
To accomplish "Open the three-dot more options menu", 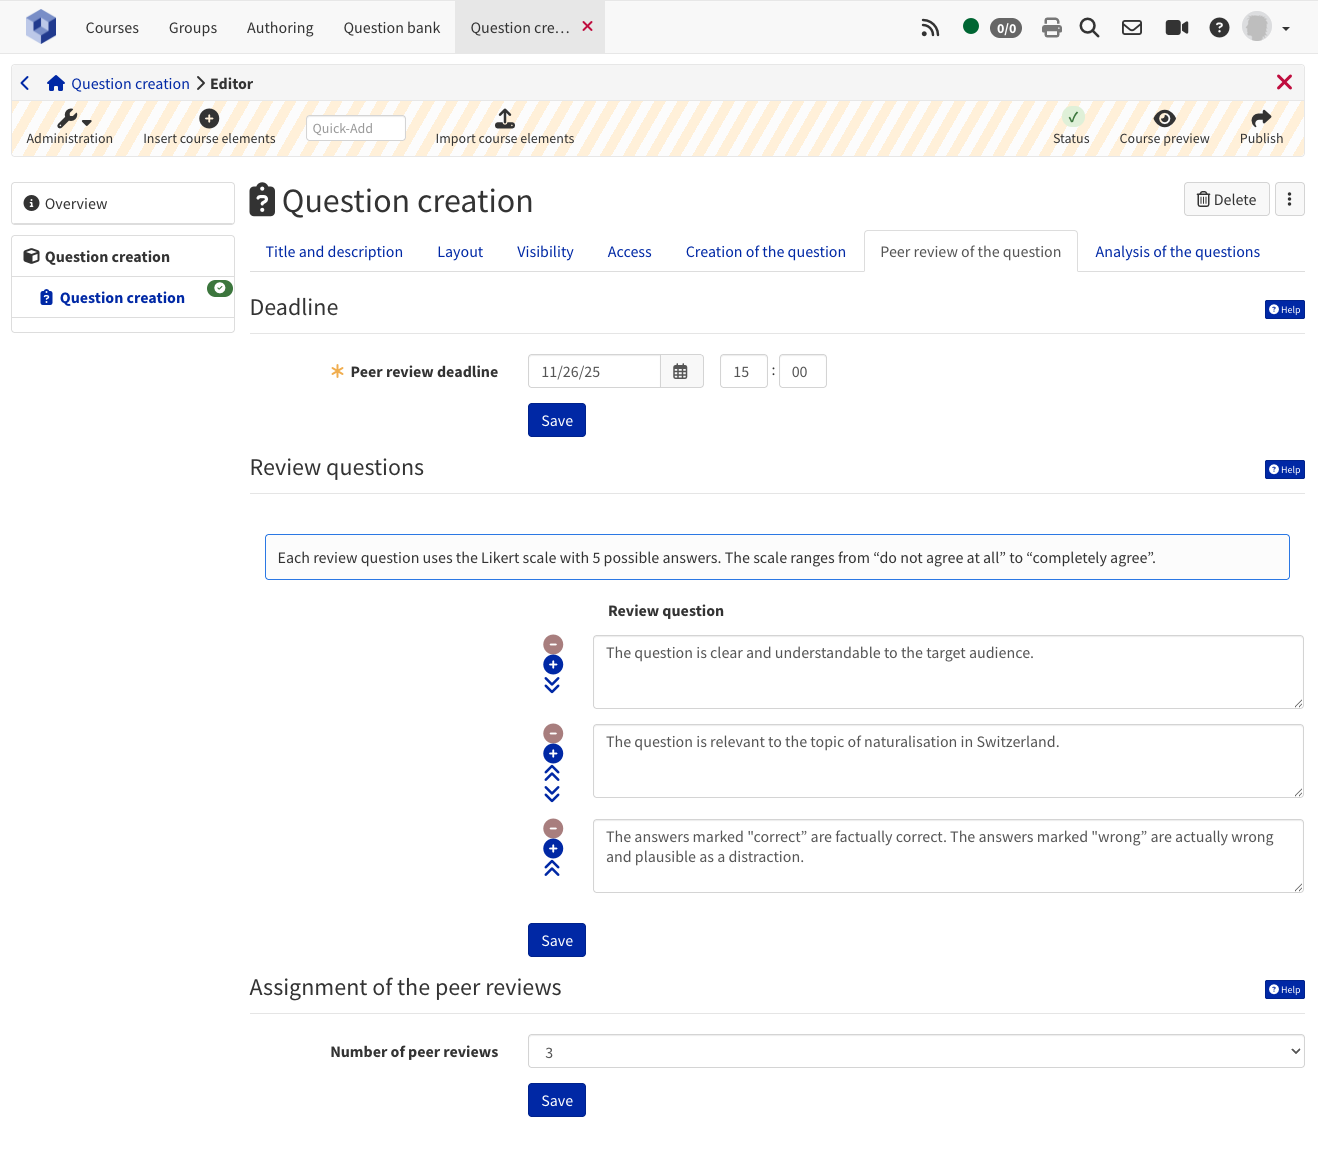I will (x=1289, y=199).
